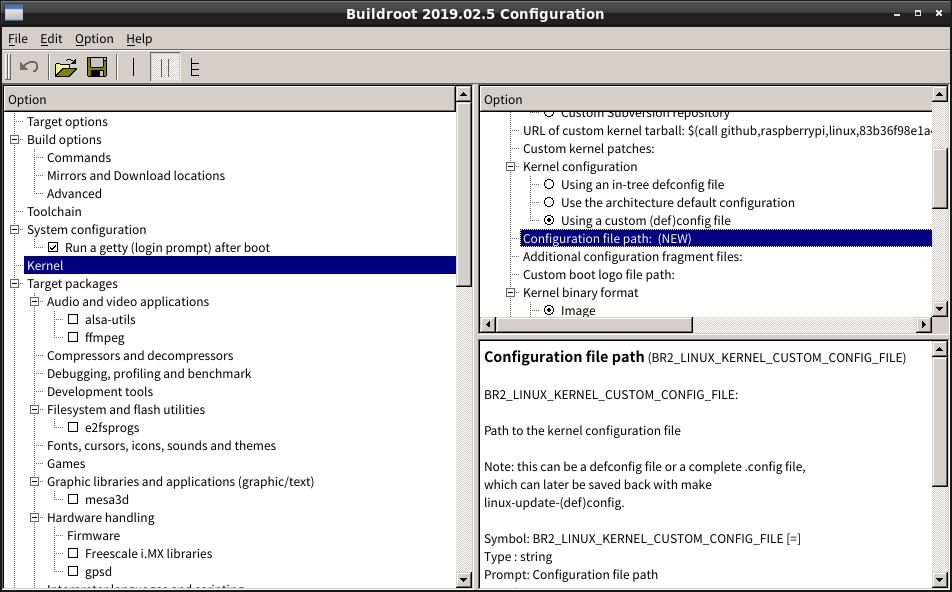Select Debugging, profiling and benchmark entry
The height and width of the screenshot is (592, 952).
pos(149,373)
